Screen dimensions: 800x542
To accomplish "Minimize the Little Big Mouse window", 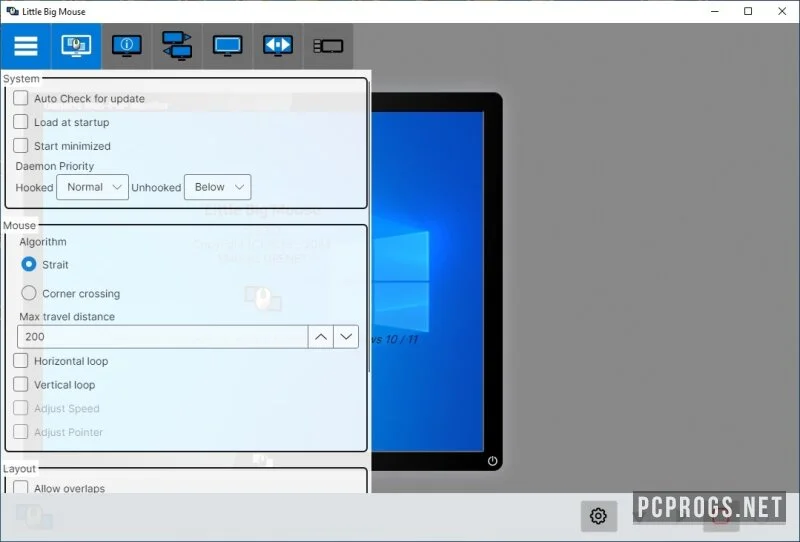I will click(715, 11).
